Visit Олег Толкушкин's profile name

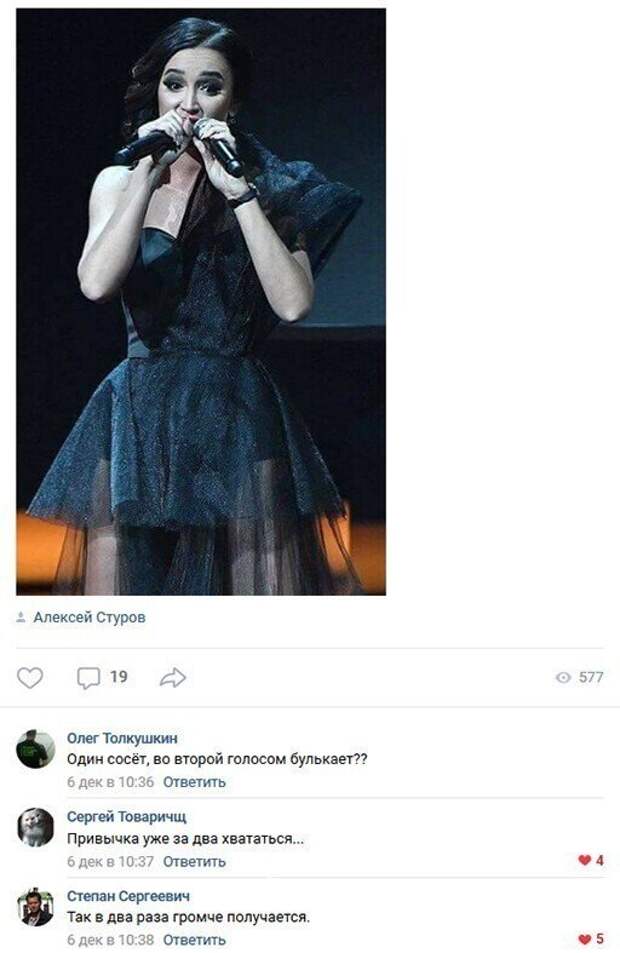click(122, 738)
